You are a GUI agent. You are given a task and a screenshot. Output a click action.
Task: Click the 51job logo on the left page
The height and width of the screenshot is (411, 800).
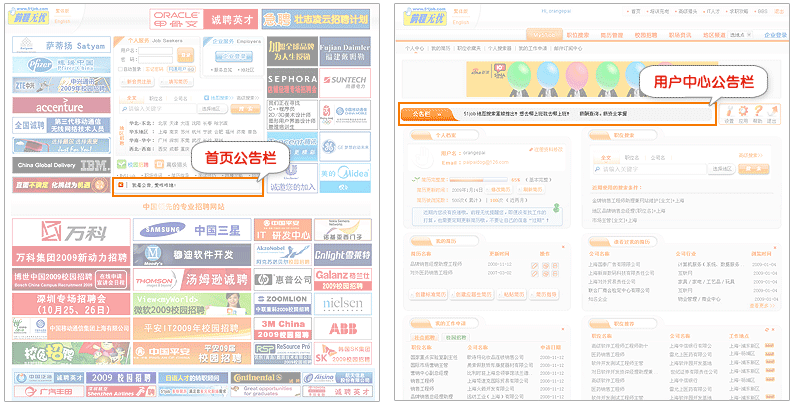[x=29, y=16]
